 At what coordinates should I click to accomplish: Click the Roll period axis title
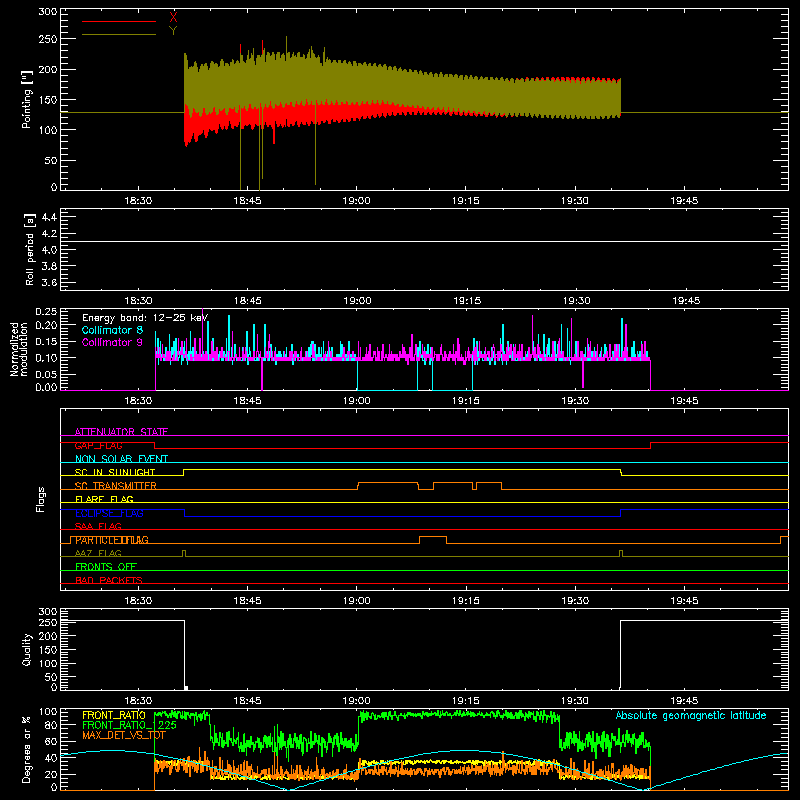click(x=30, y=249)
